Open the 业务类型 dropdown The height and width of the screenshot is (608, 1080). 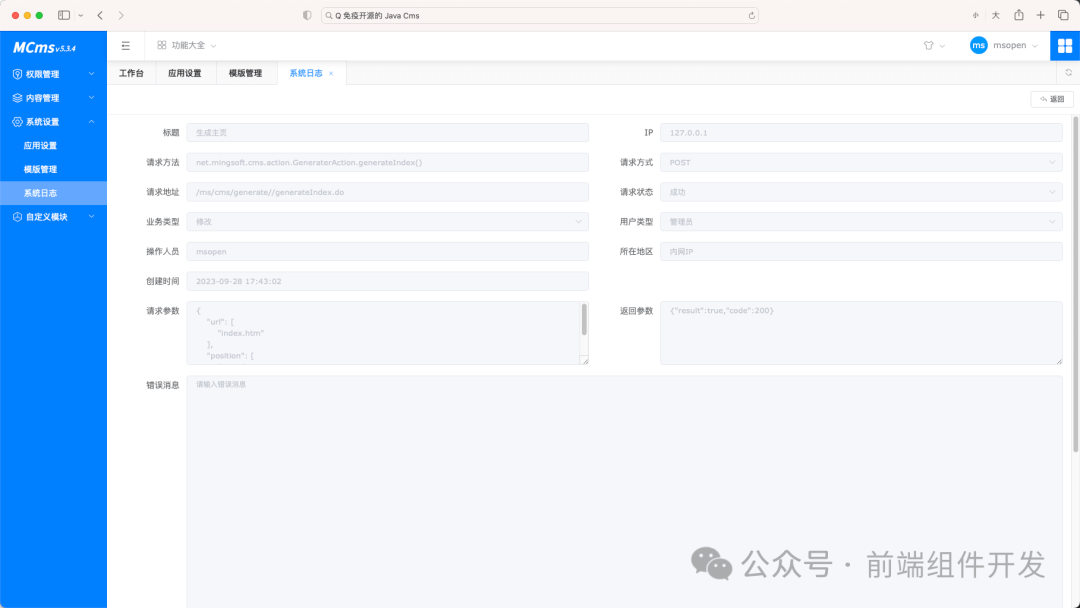(x=387, y=222)
